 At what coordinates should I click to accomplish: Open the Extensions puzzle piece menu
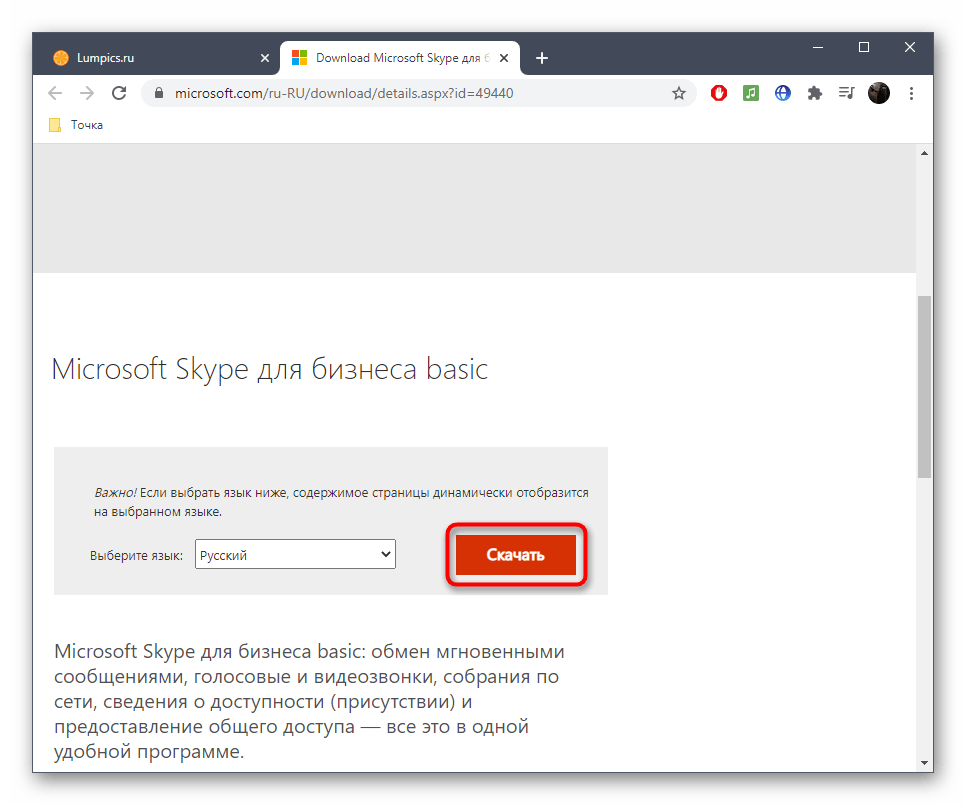pos(815,93)
